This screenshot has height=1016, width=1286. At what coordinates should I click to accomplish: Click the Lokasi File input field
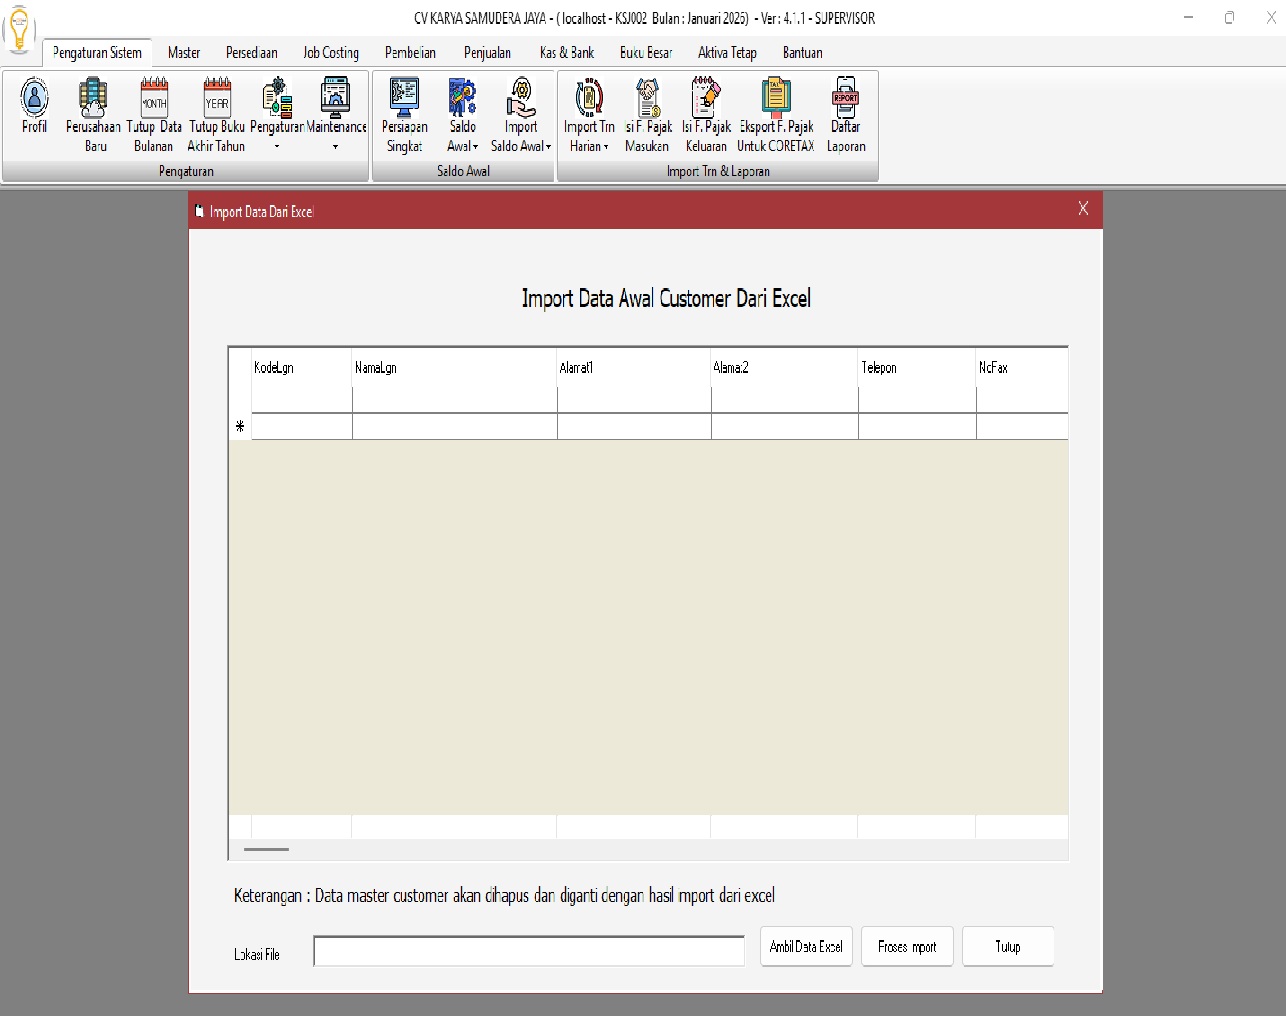click(x=529, y=951)
